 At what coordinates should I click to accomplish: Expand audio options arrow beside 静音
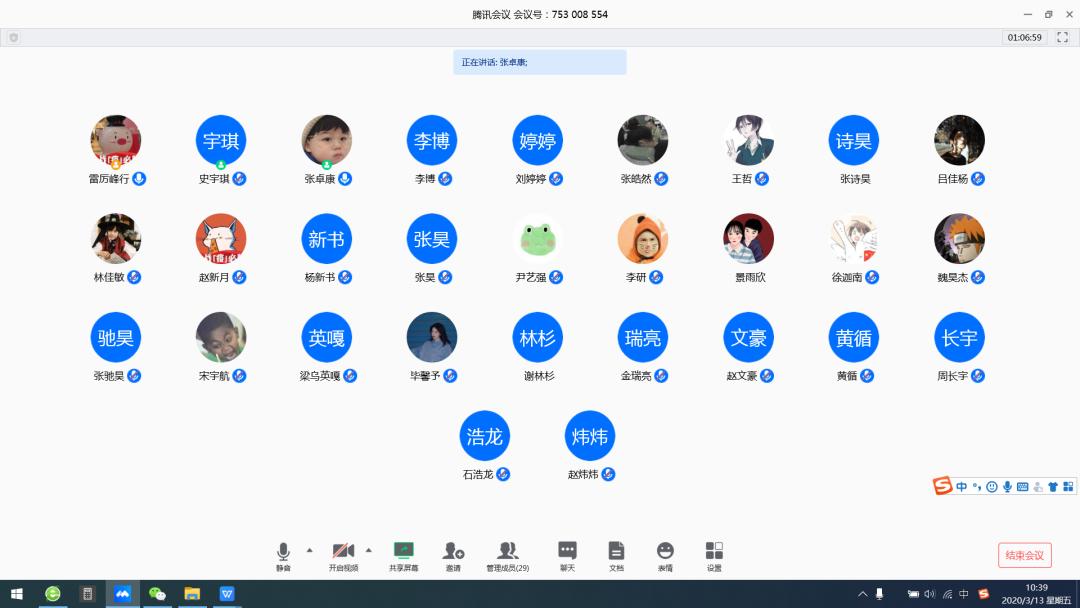309,550
